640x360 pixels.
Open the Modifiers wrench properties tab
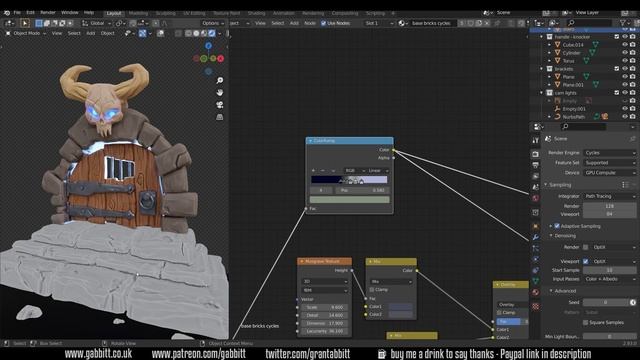(536, 237)
